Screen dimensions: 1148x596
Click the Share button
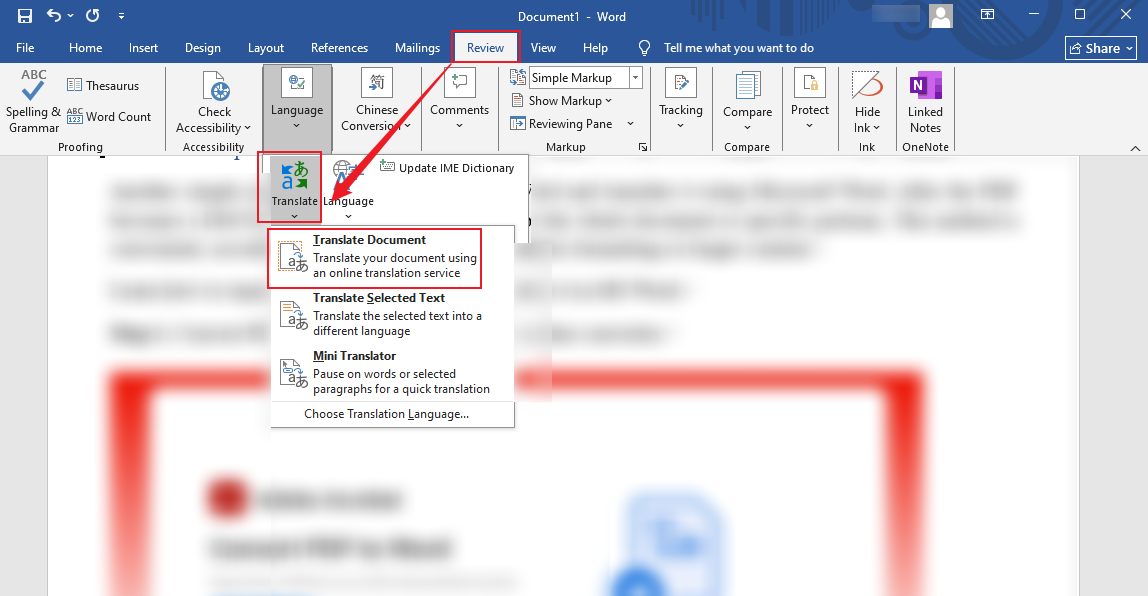click(x=1100, y=47)
